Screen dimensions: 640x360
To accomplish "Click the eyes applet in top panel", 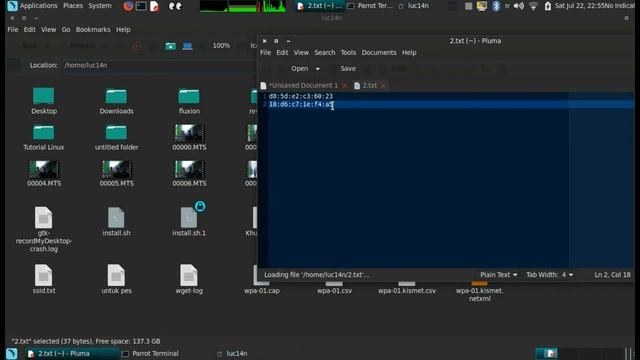I will [x=175, y=6].
